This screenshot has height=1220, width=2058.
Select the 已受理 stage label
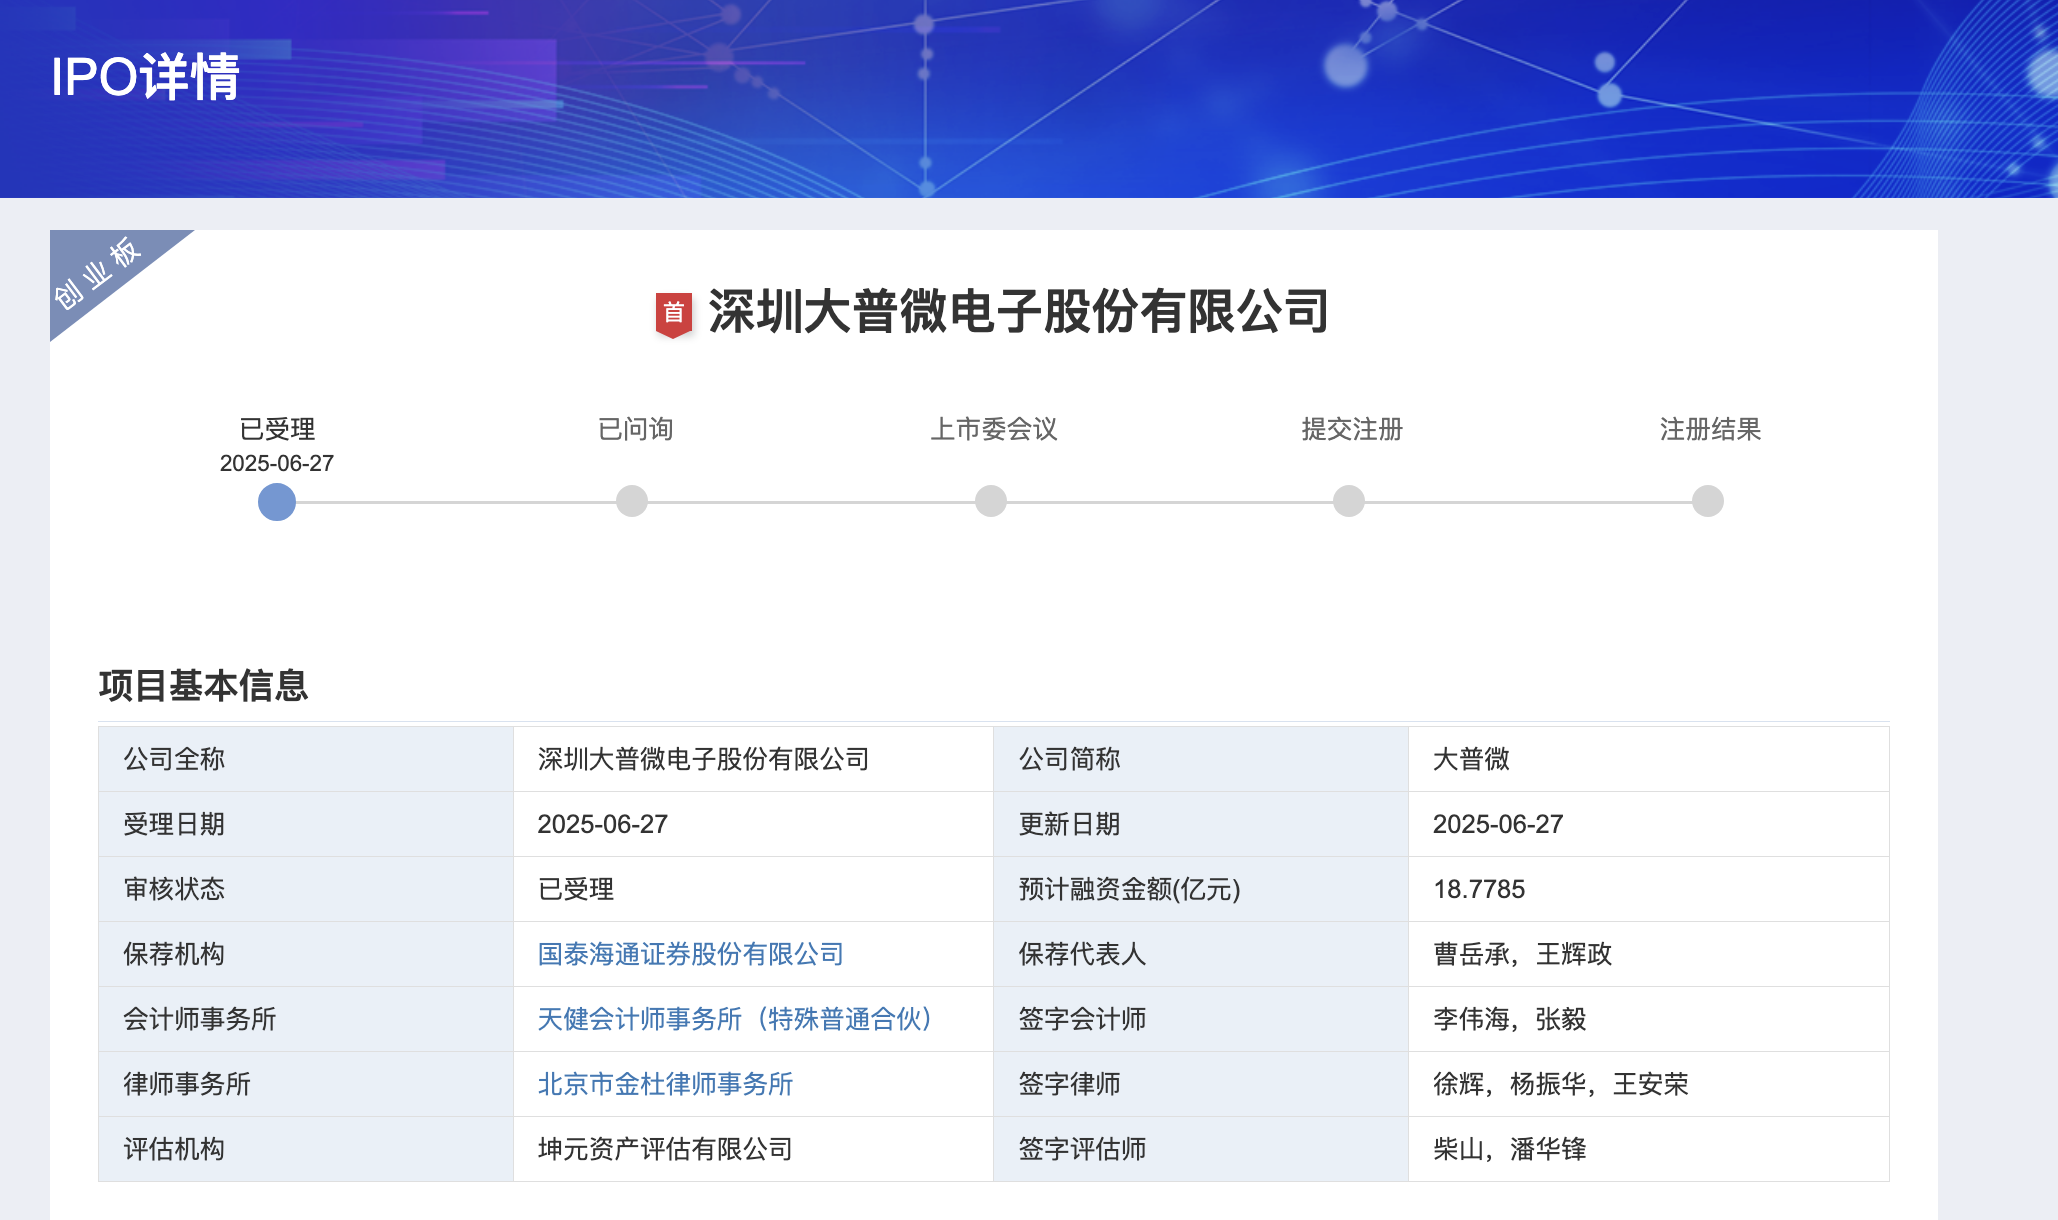pos(277,429)
